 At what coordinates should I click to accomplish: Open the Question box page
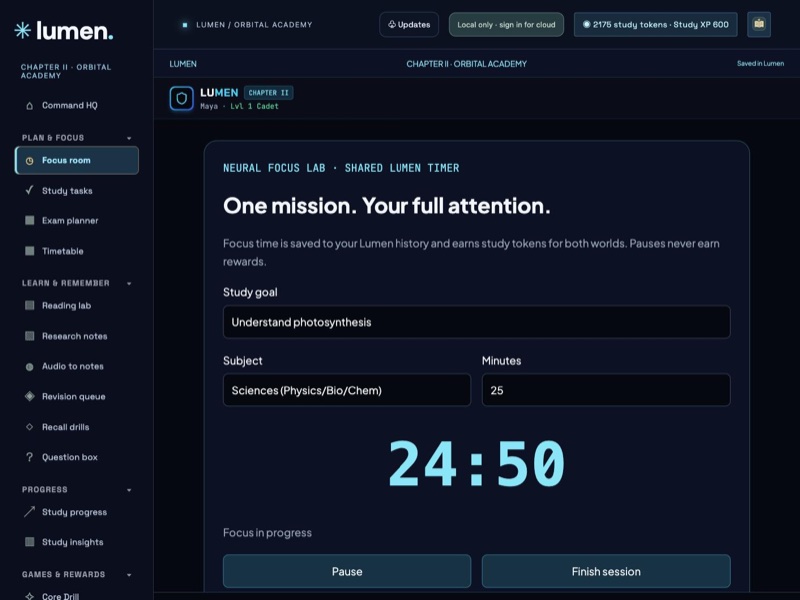click(77, 457)
